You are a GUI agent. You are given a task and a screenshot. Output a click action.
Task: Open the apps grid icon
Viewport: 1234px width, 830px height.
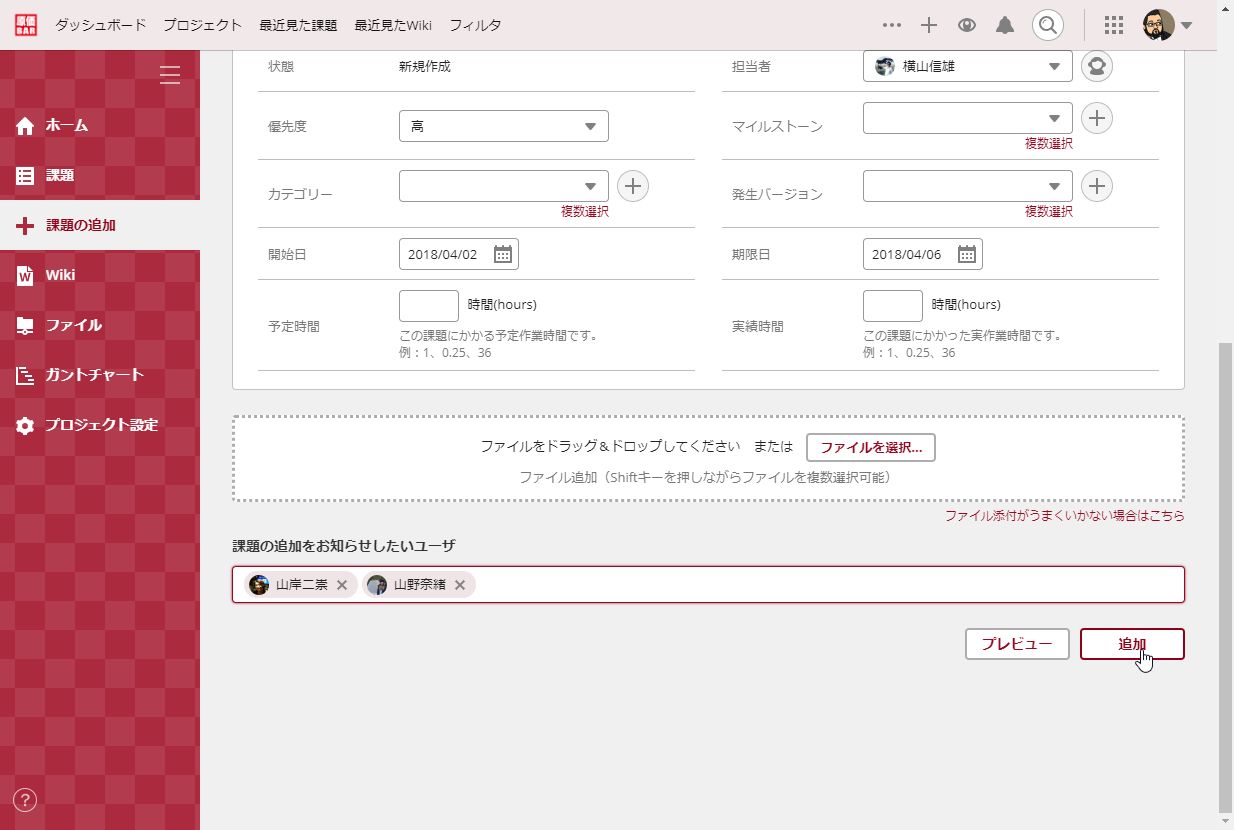pyautogui.click(x=1114, y=25)
